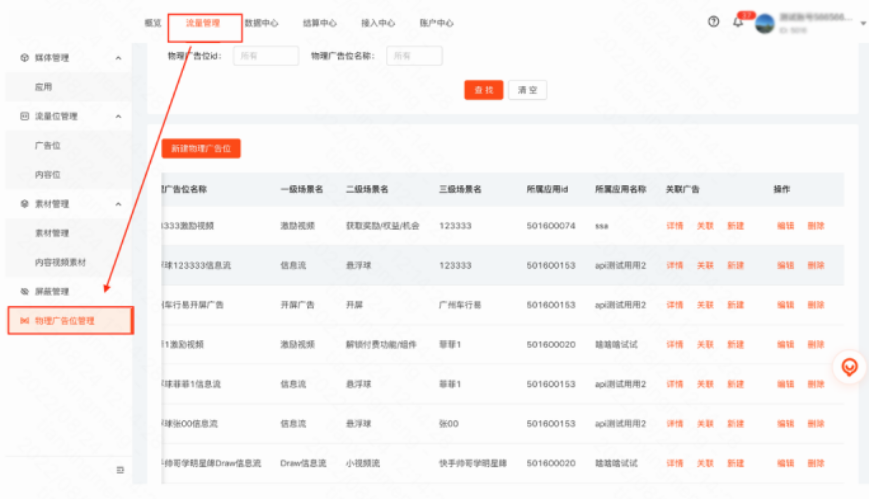Switch to the 接入中心 tab
Viewport: 869px width, 499px height.
click(378, 23)
